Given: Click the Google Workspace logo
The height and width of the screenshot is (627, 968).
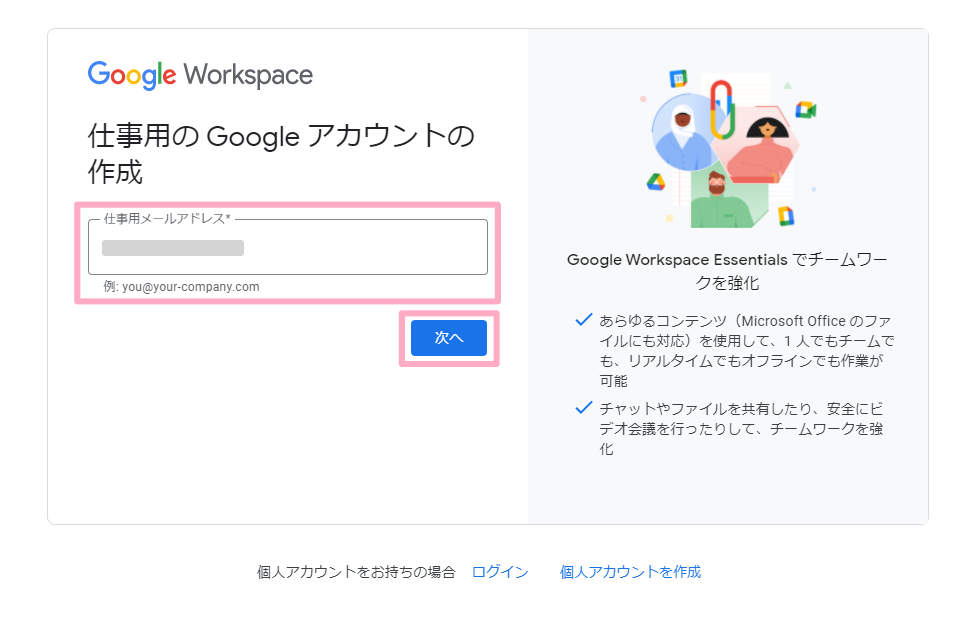Looking at the screenshot, I should pos(200,75).
